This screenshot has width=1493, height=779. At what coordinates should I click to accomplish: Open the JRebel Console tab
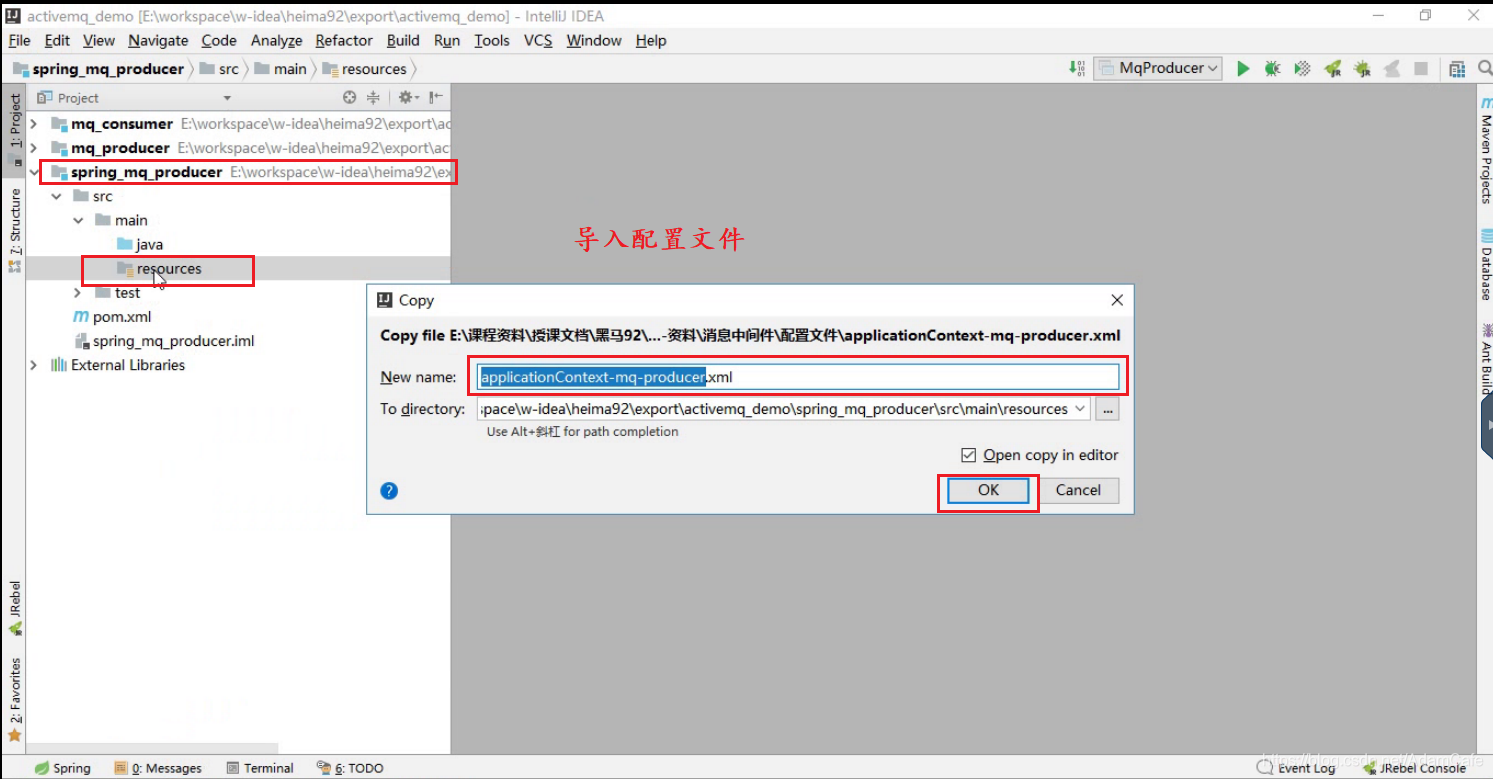tap(1413, 768)
